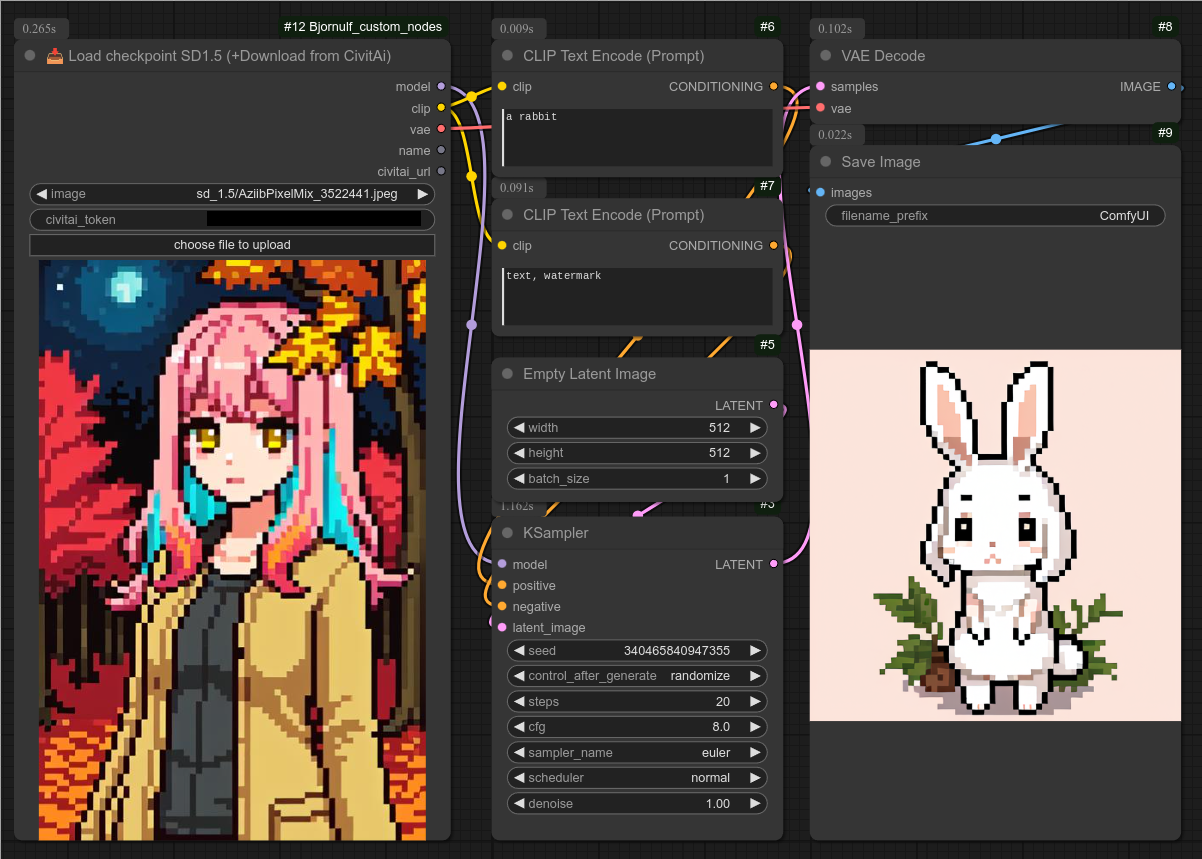Click the filename_prefix ComfyUI field

point(995,216)
